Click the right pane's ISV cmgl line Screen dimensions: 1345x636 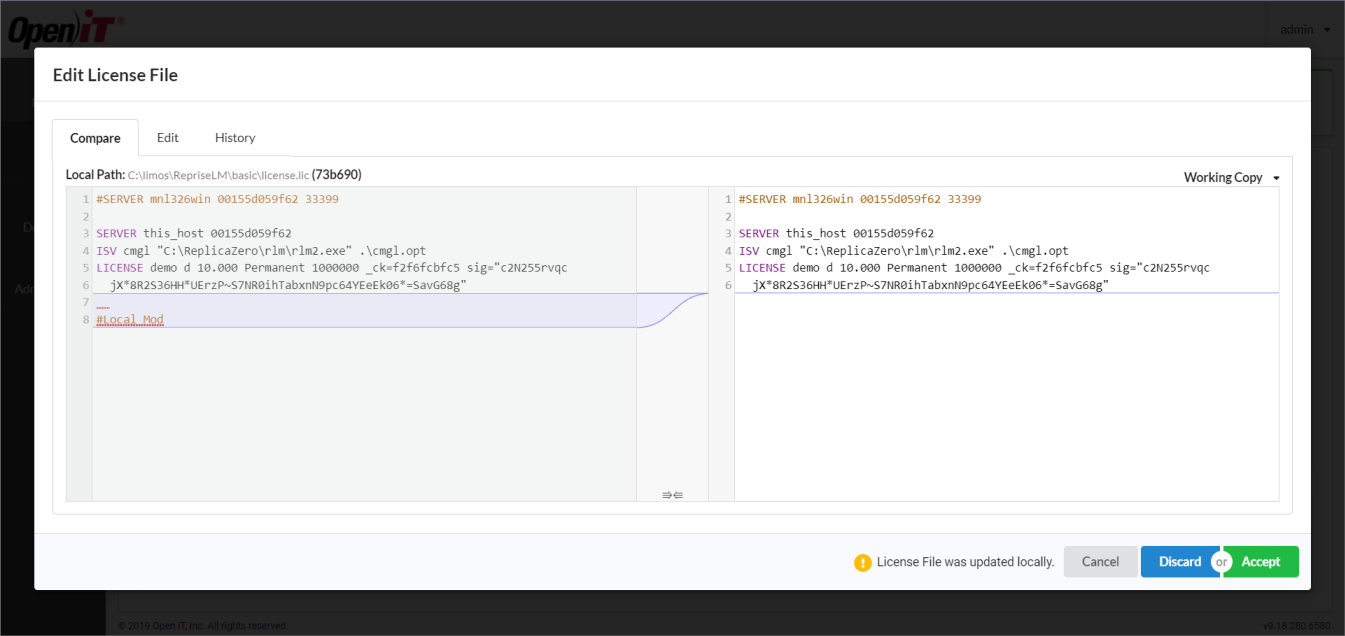click(903, 251)
